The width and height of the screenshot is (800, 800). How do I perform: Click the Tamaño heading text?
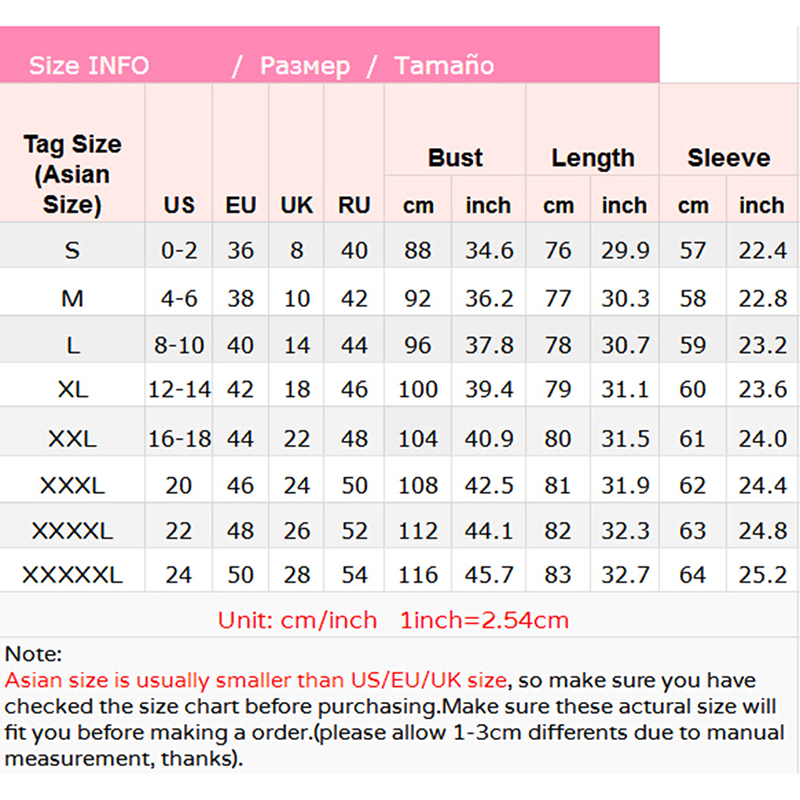[444, 66]
